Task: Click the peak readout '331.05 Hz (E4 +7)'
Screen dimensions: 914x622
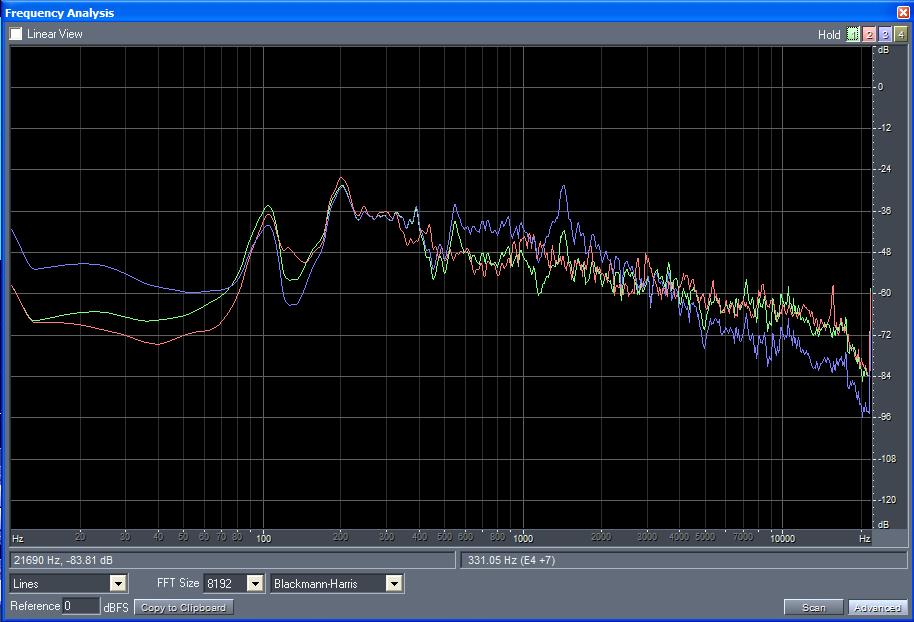Action: click(511, 560)
